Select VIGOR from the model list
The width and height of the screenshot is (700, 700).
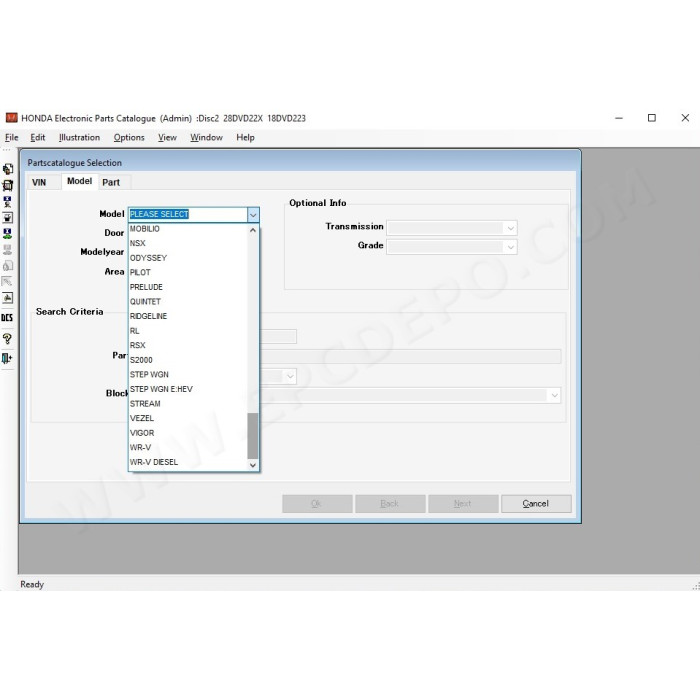(x=188, y=433)
